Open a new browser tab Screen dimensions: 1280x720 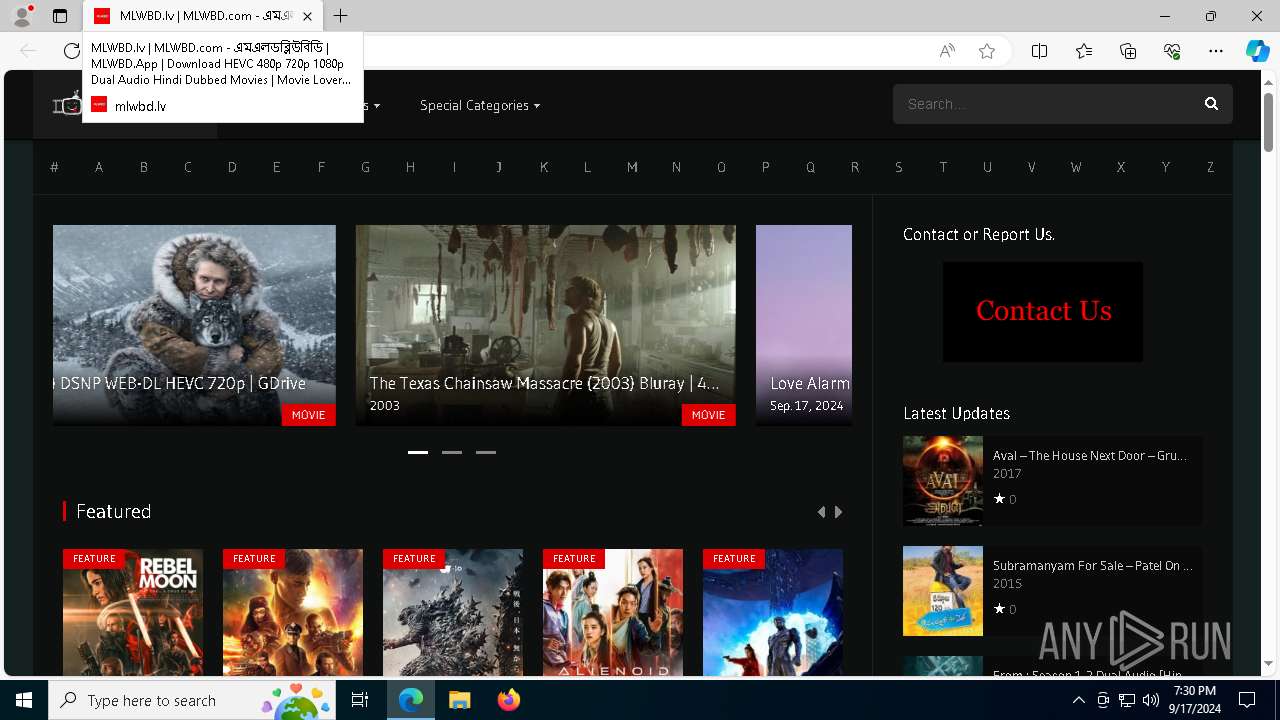pyautogui.click(x=341, y=16)
